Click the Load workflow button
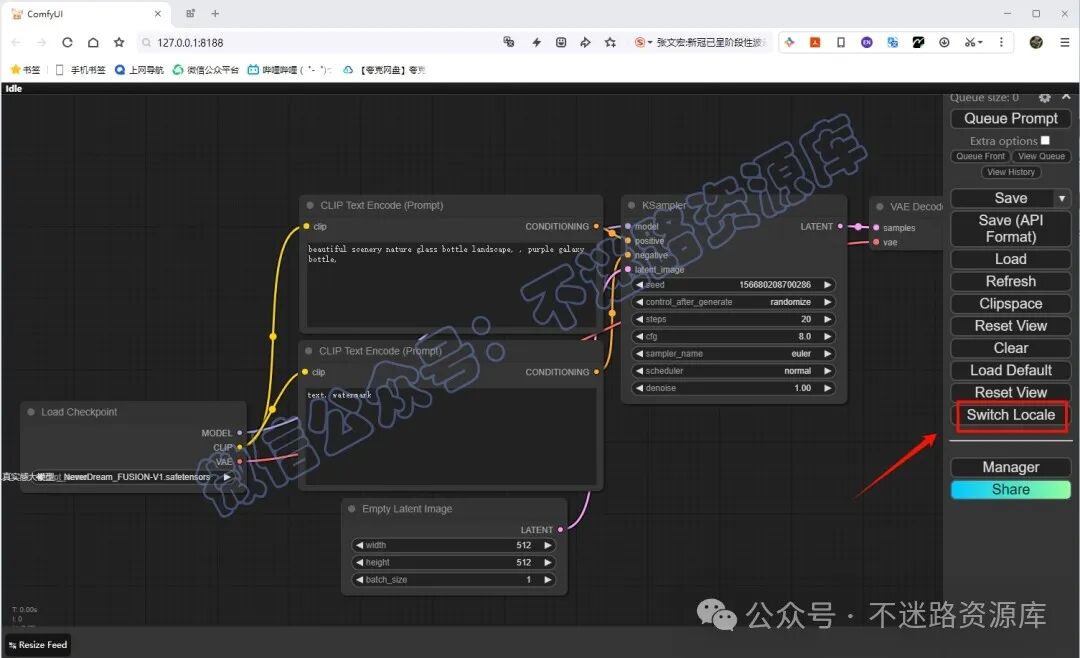 pyautogui.click(x=1010, y=259)
